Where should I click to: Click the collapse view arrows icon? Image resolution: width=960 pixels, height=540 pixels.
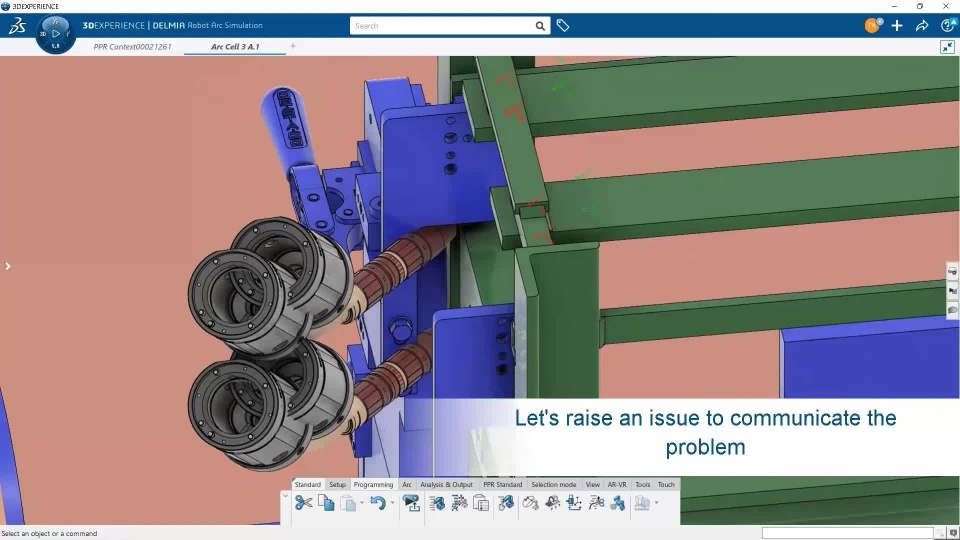point(947,47)
